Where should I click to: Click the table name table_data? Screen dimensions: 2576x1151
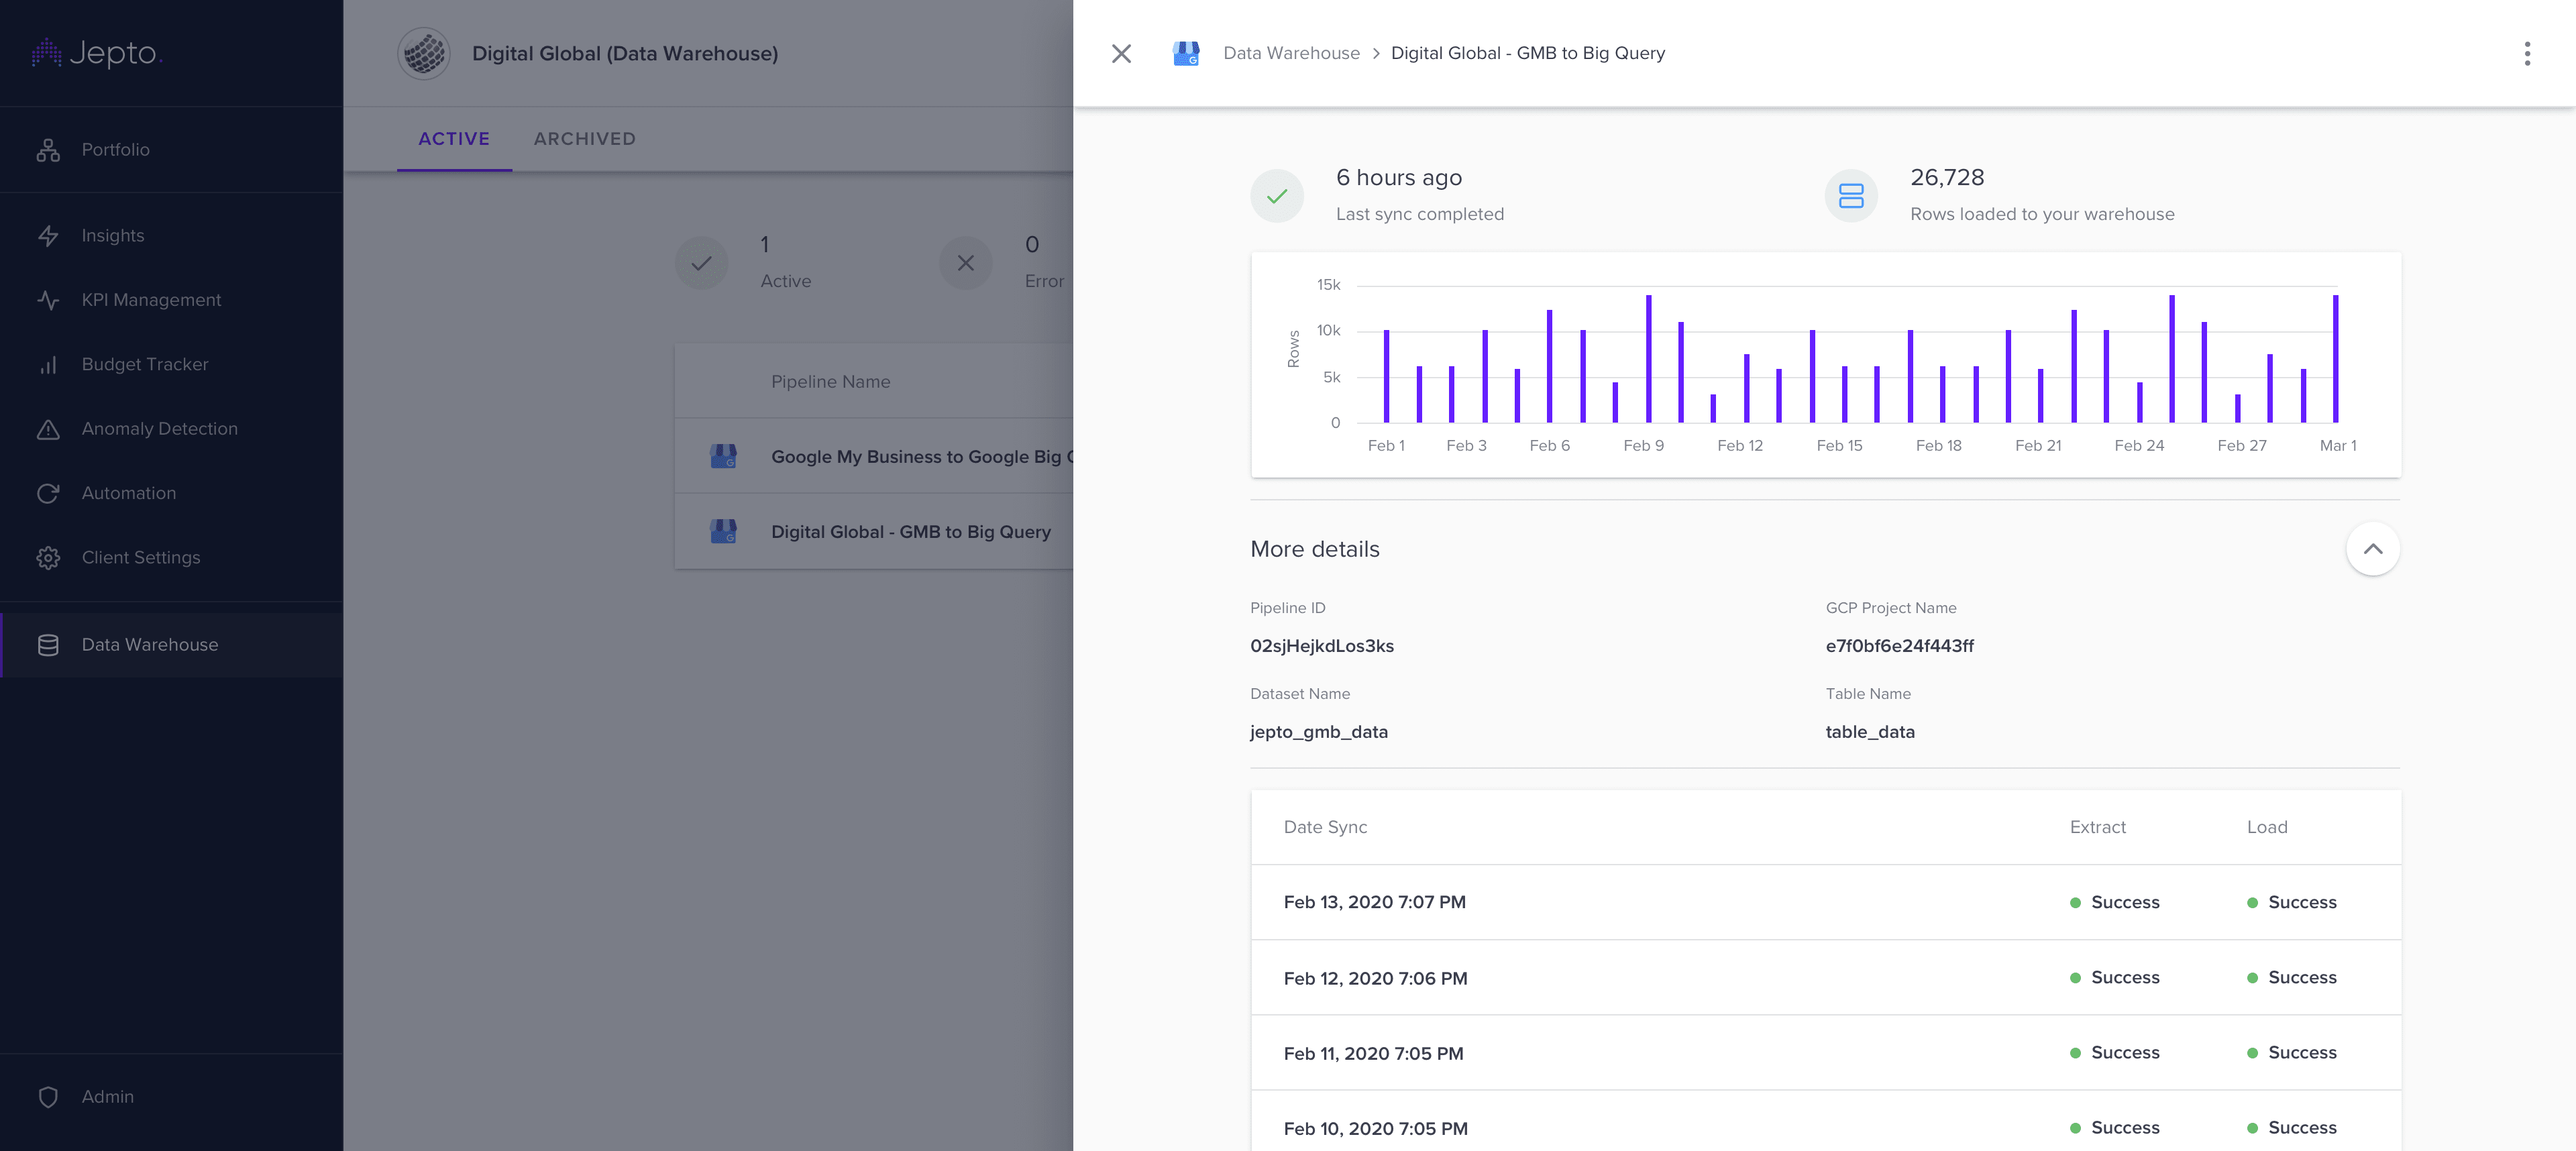click(1869, 732)
